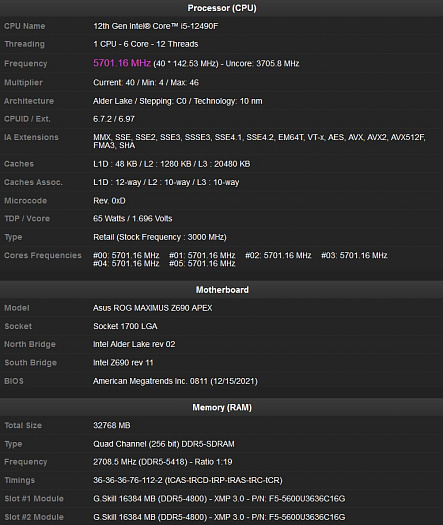Click timings 36-36-36-76-112-2 value
Screen dimensions: 443x525
pyautogui.click(x=188, y=480)
